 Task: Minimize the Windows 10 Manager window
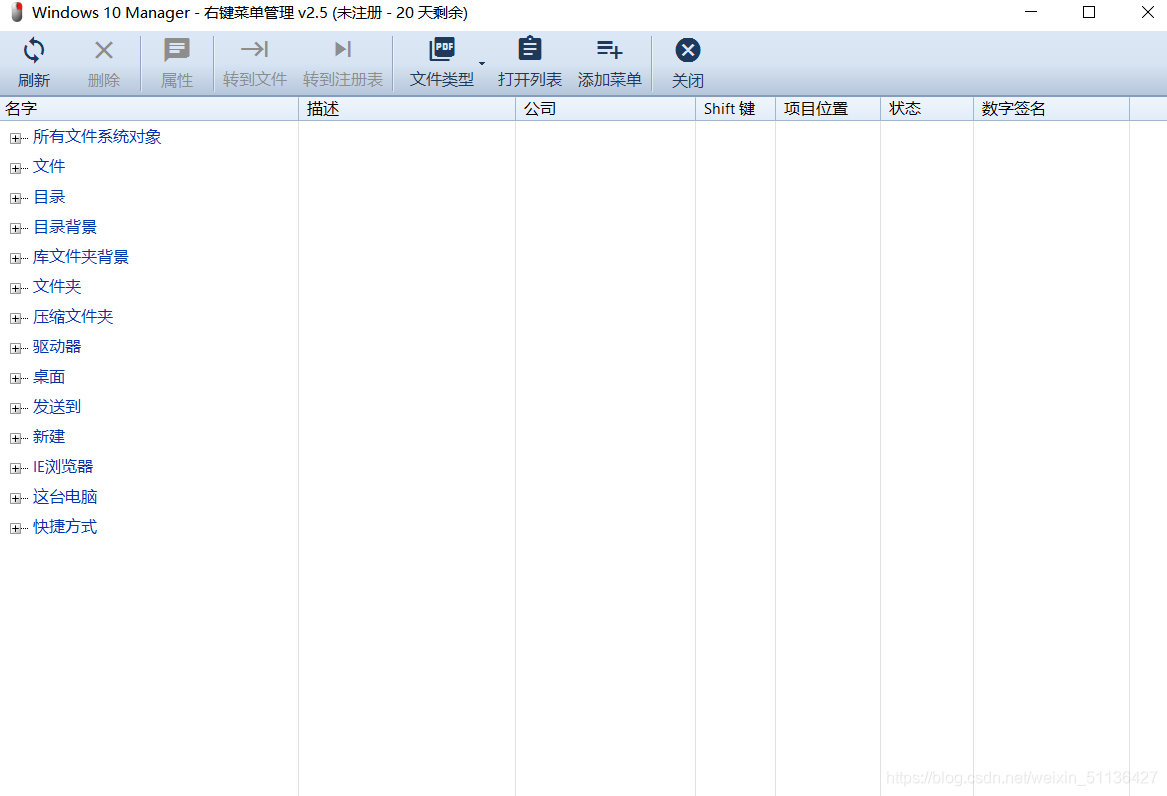tap(1031, 12)
